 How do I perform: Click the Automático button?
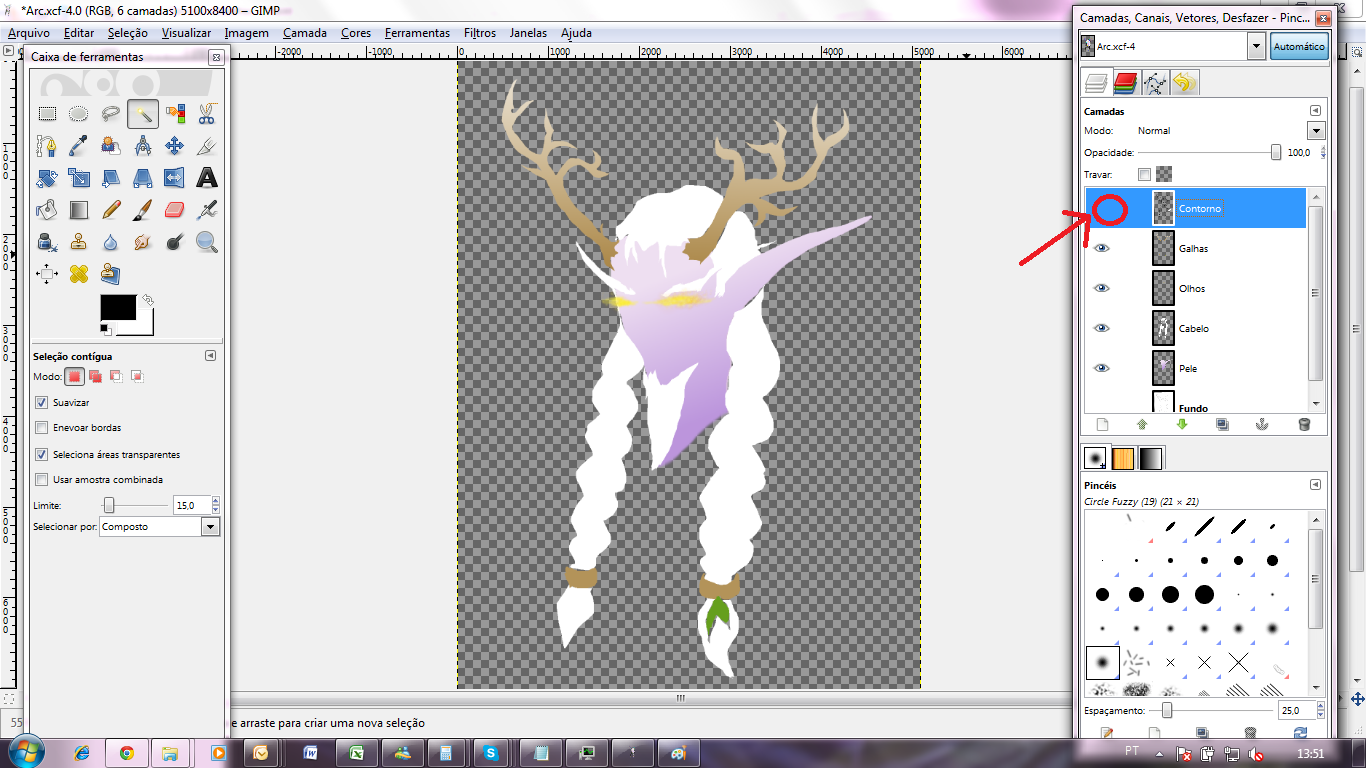(1298, 46)
